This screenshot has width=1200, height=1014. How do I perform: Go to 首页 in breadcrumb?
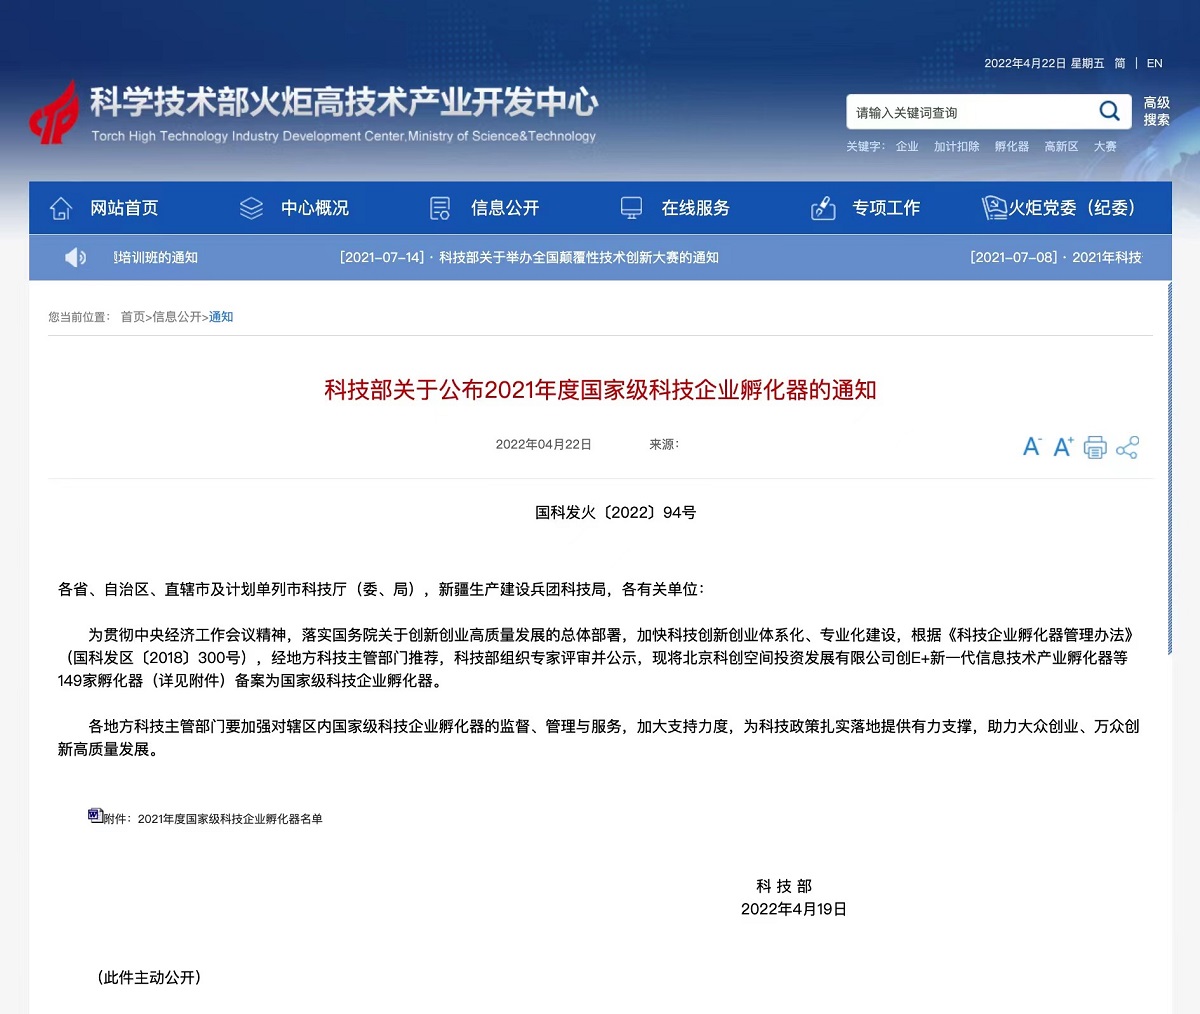[x=133, y=317]
